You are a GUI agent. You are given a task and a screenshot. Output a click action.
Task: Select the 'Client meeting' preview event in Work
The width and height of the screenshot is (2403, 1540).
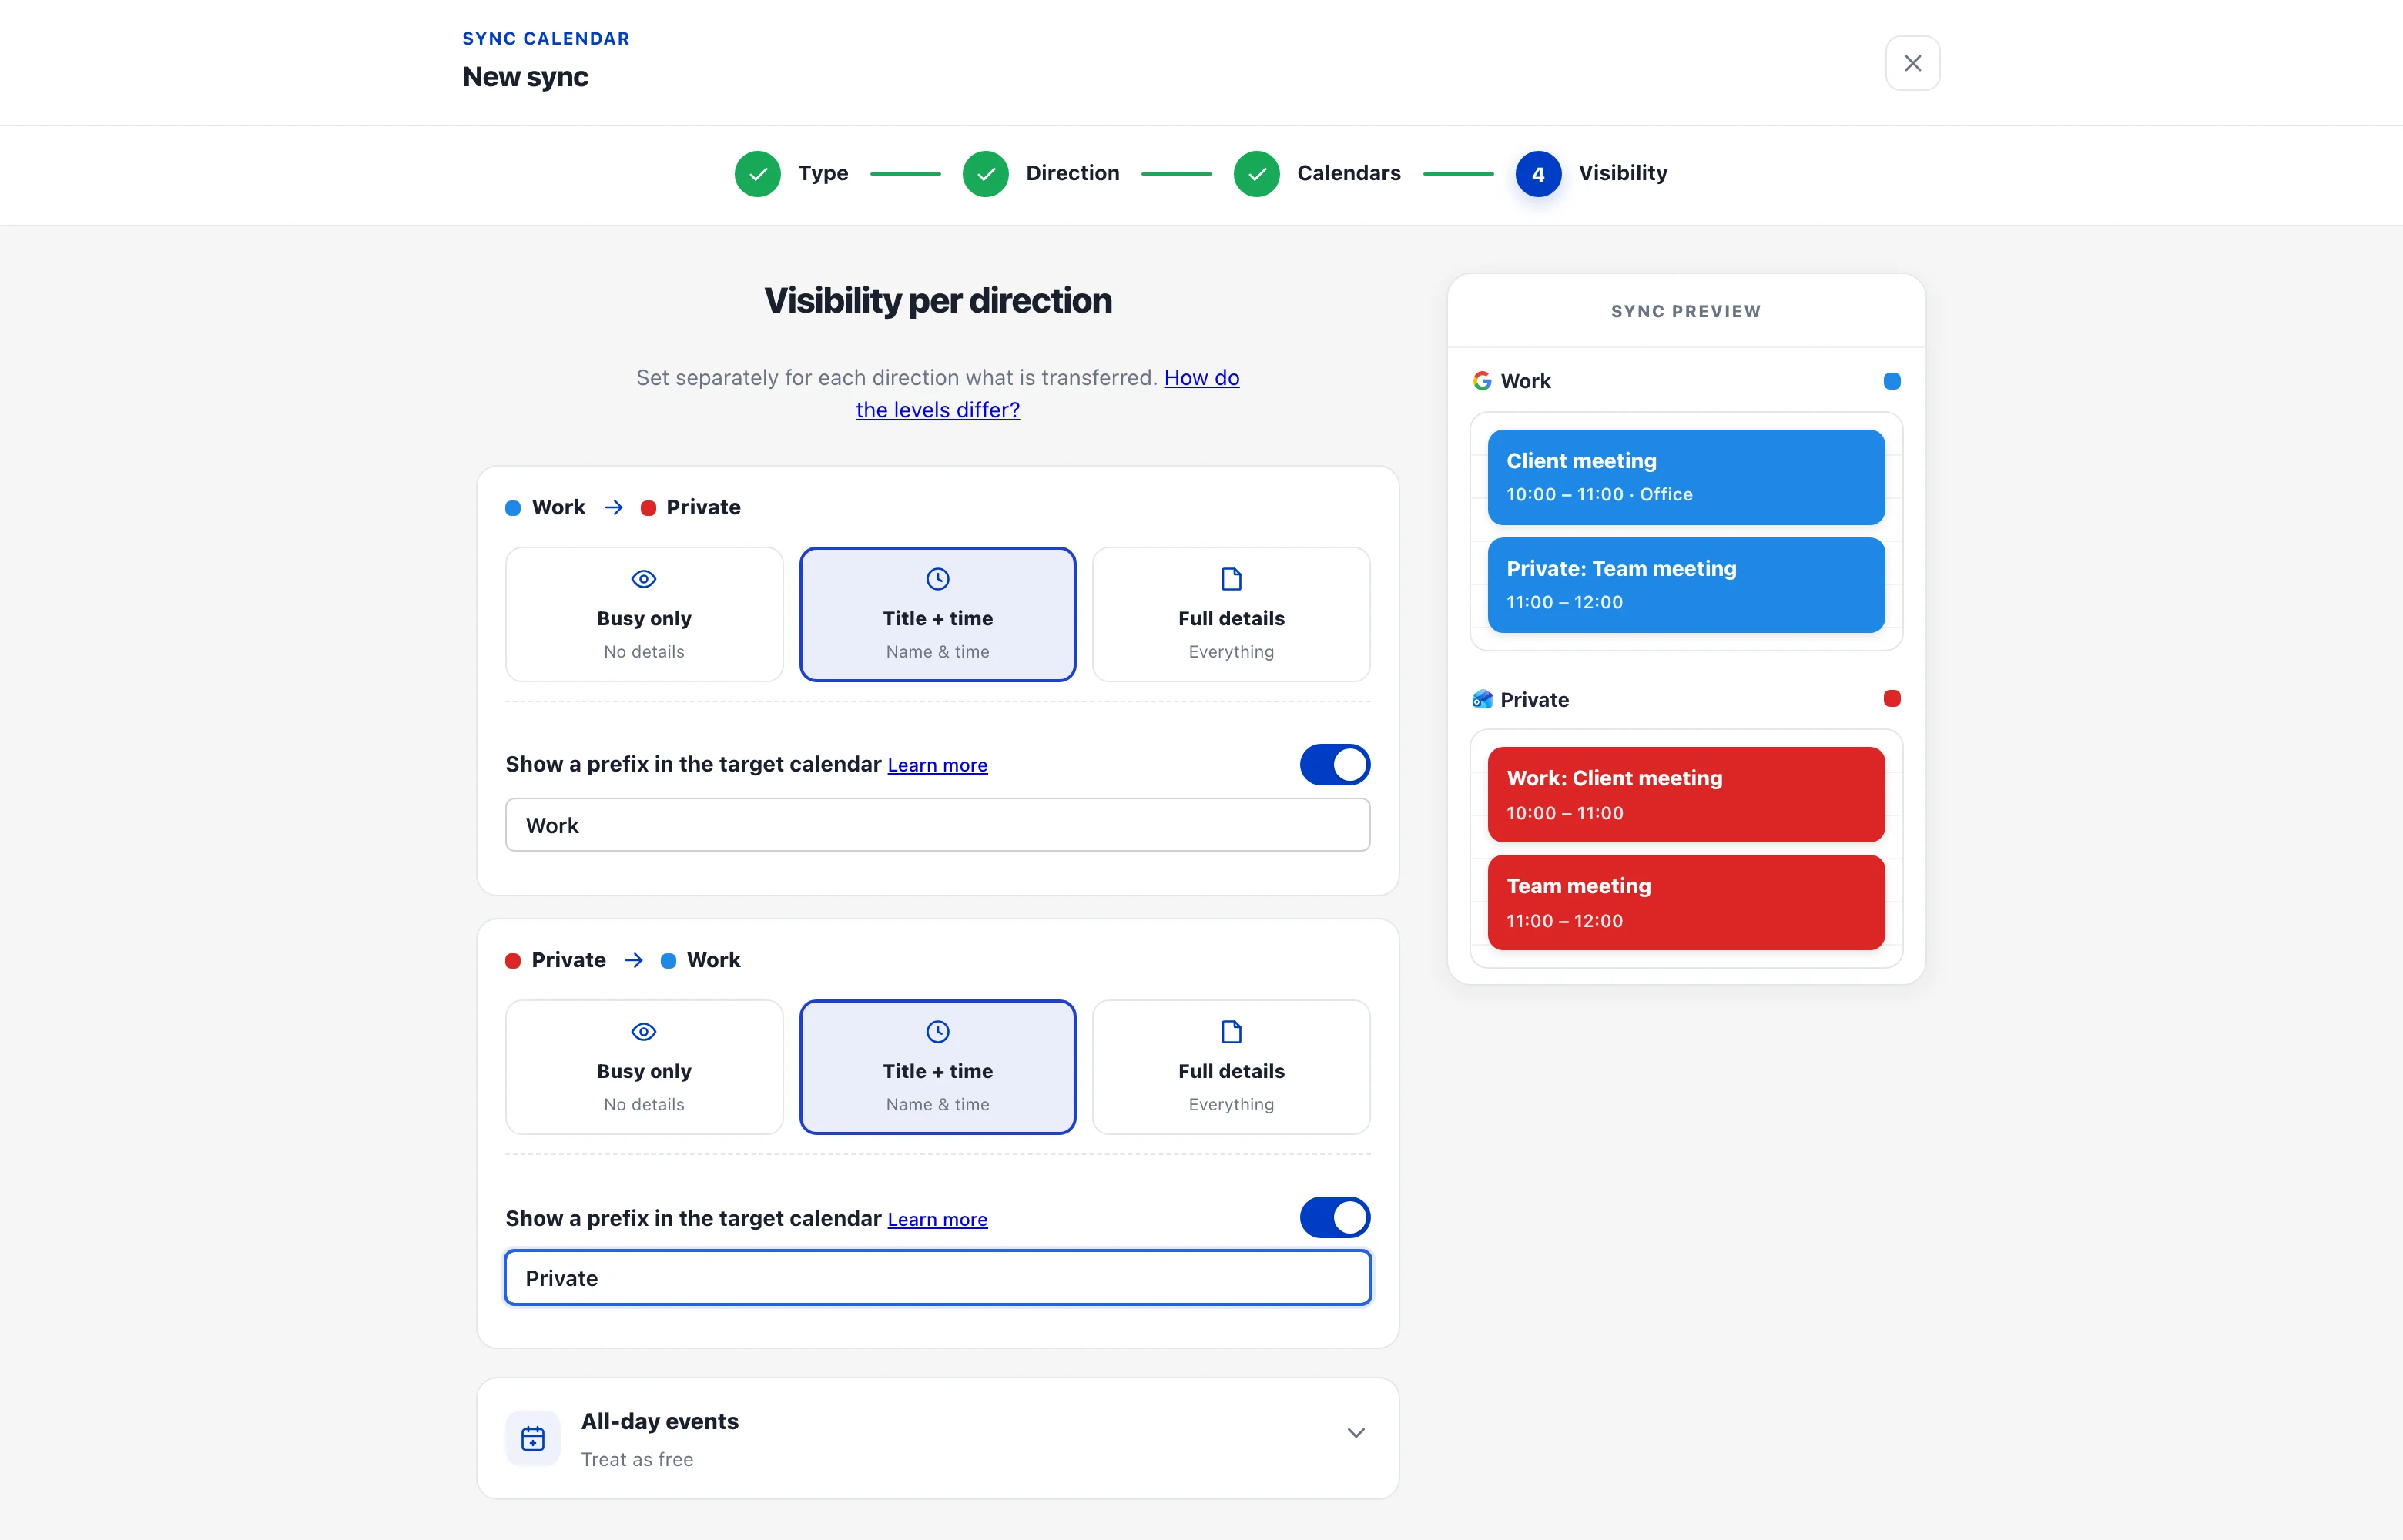click(x=1686, y=477)
